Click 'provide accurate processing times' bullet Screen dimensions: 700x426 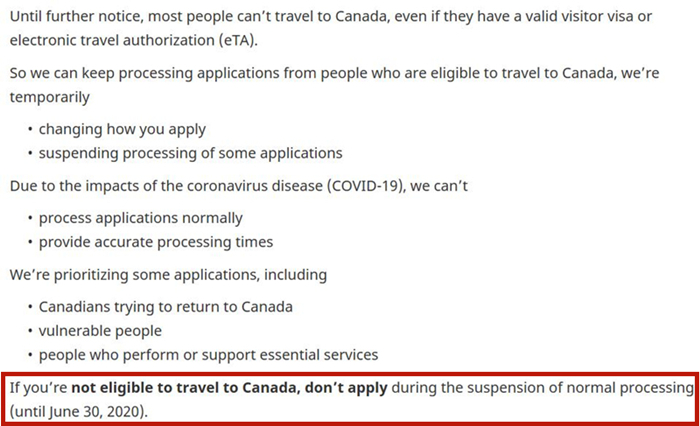[156, 242]
